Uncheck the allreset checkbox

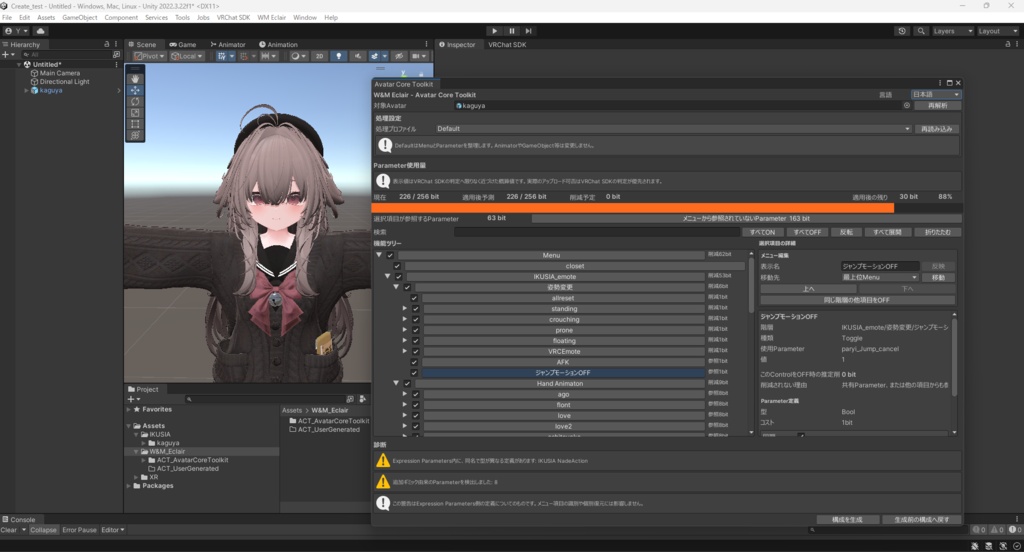414,298
